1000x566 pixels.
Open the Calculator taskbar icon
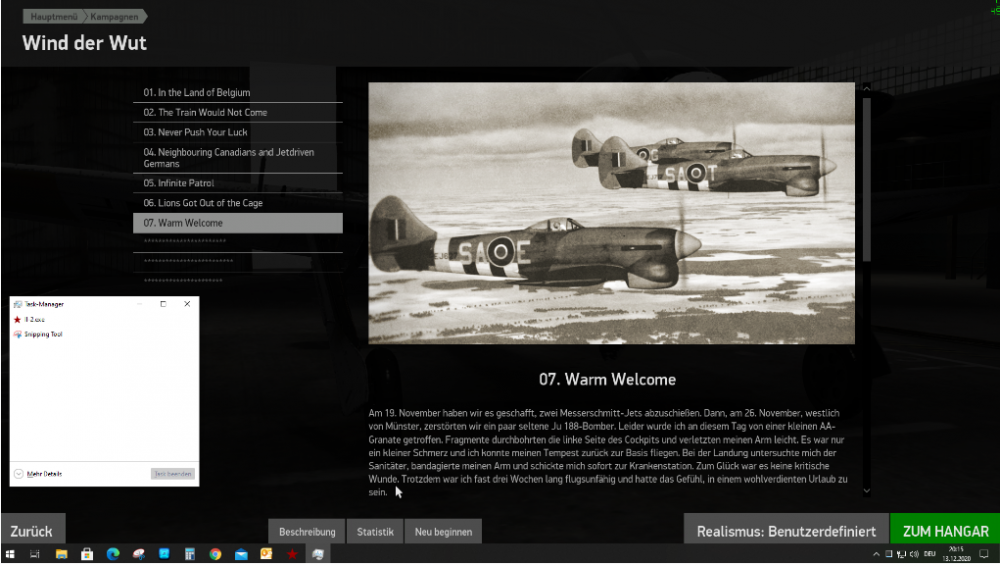pos(189,554)
